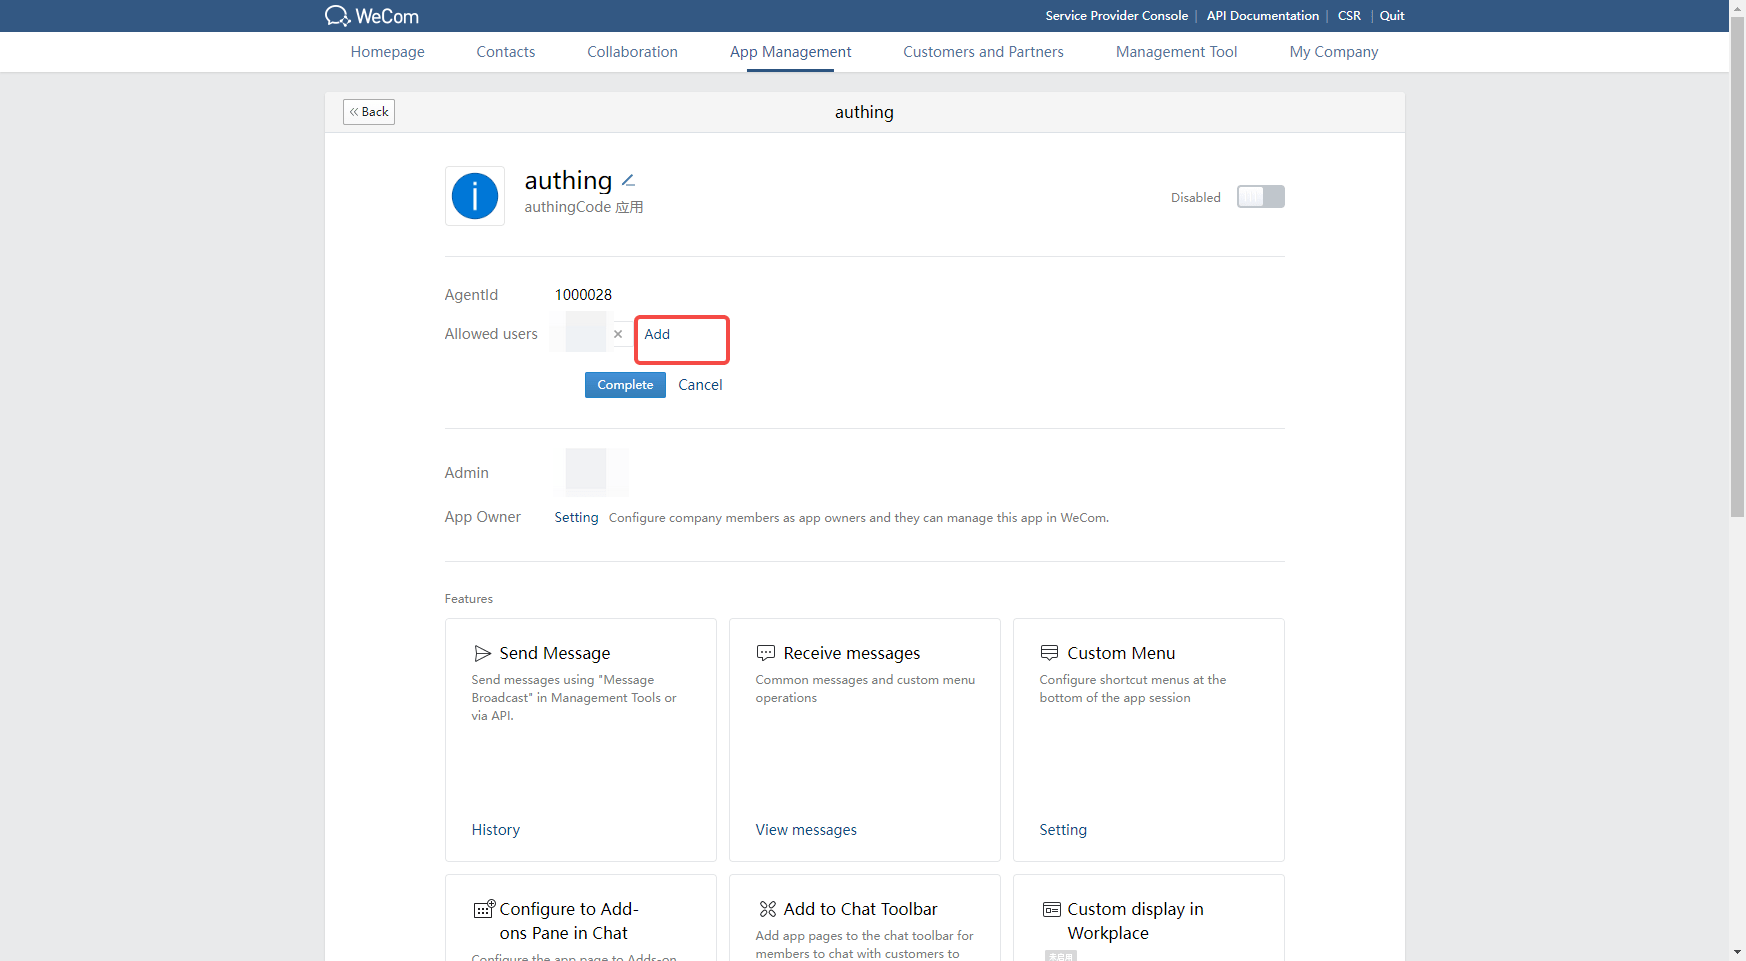The height and width of the screenshot is (961, 1746).
Task: Open the Contacts tab
Action: 505,52
